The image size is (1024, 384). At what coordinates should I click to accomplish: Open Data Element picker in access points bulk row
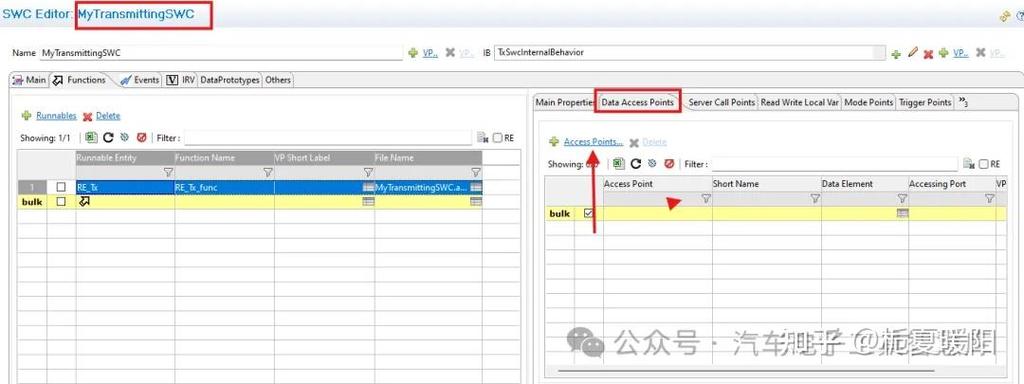pos(903,214)
